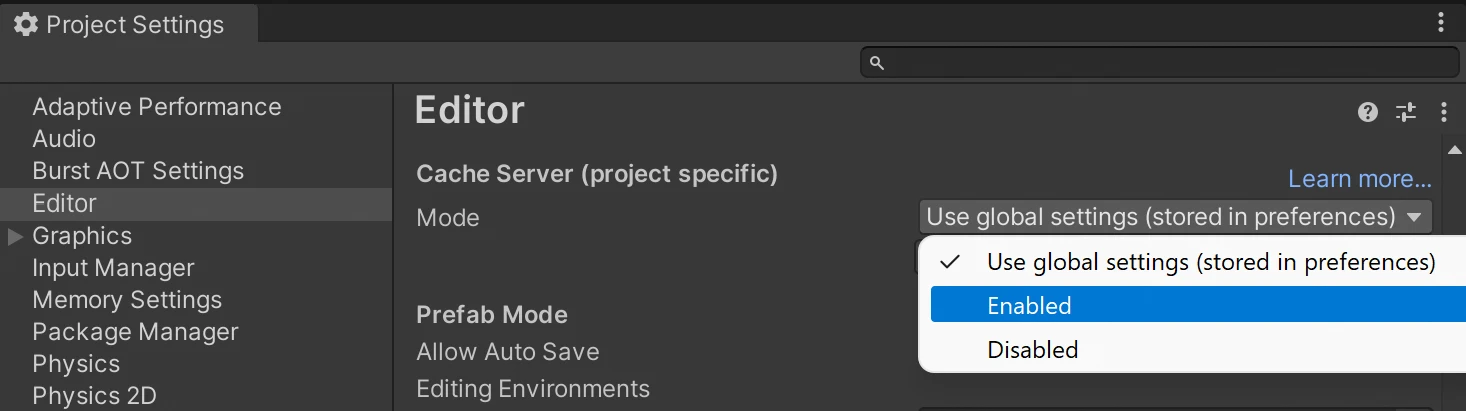Go to Burst AOT Settings
This screenshot has width=1466, height=411.
point(138,171)
